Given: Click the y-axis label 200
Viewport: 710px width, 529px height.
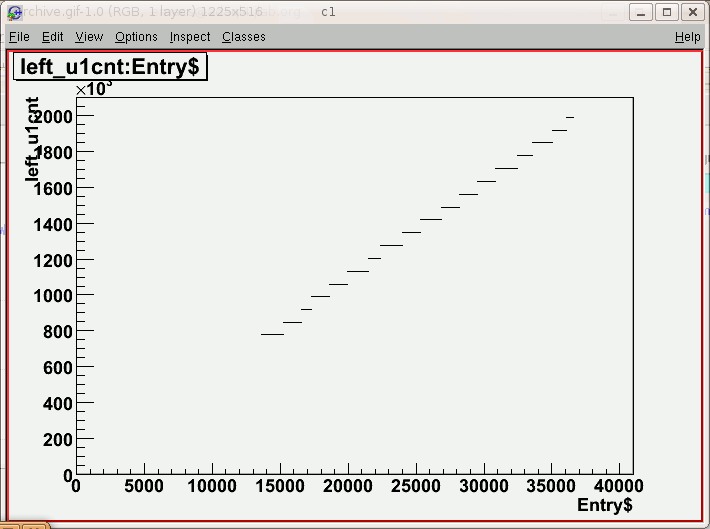Looking at the screenshot, I should point(58,439).
